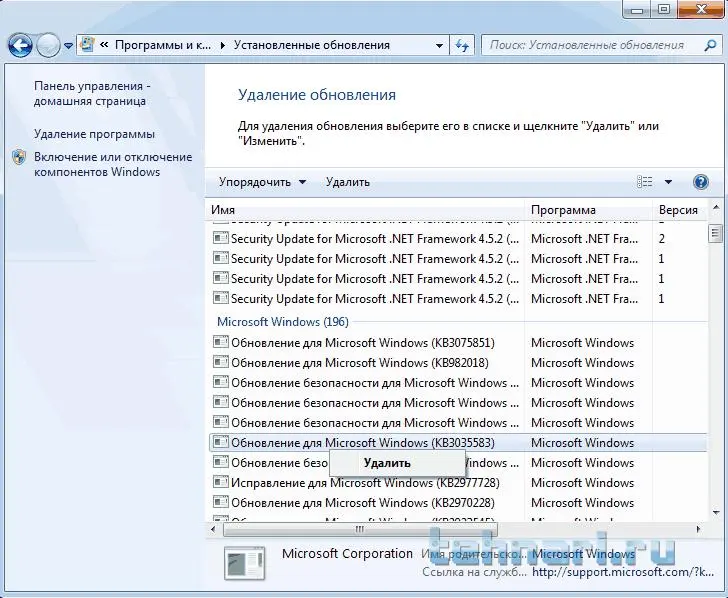
Task: Open the recent pages dropdown next to the nav arrows
Action: click(68, 46)
